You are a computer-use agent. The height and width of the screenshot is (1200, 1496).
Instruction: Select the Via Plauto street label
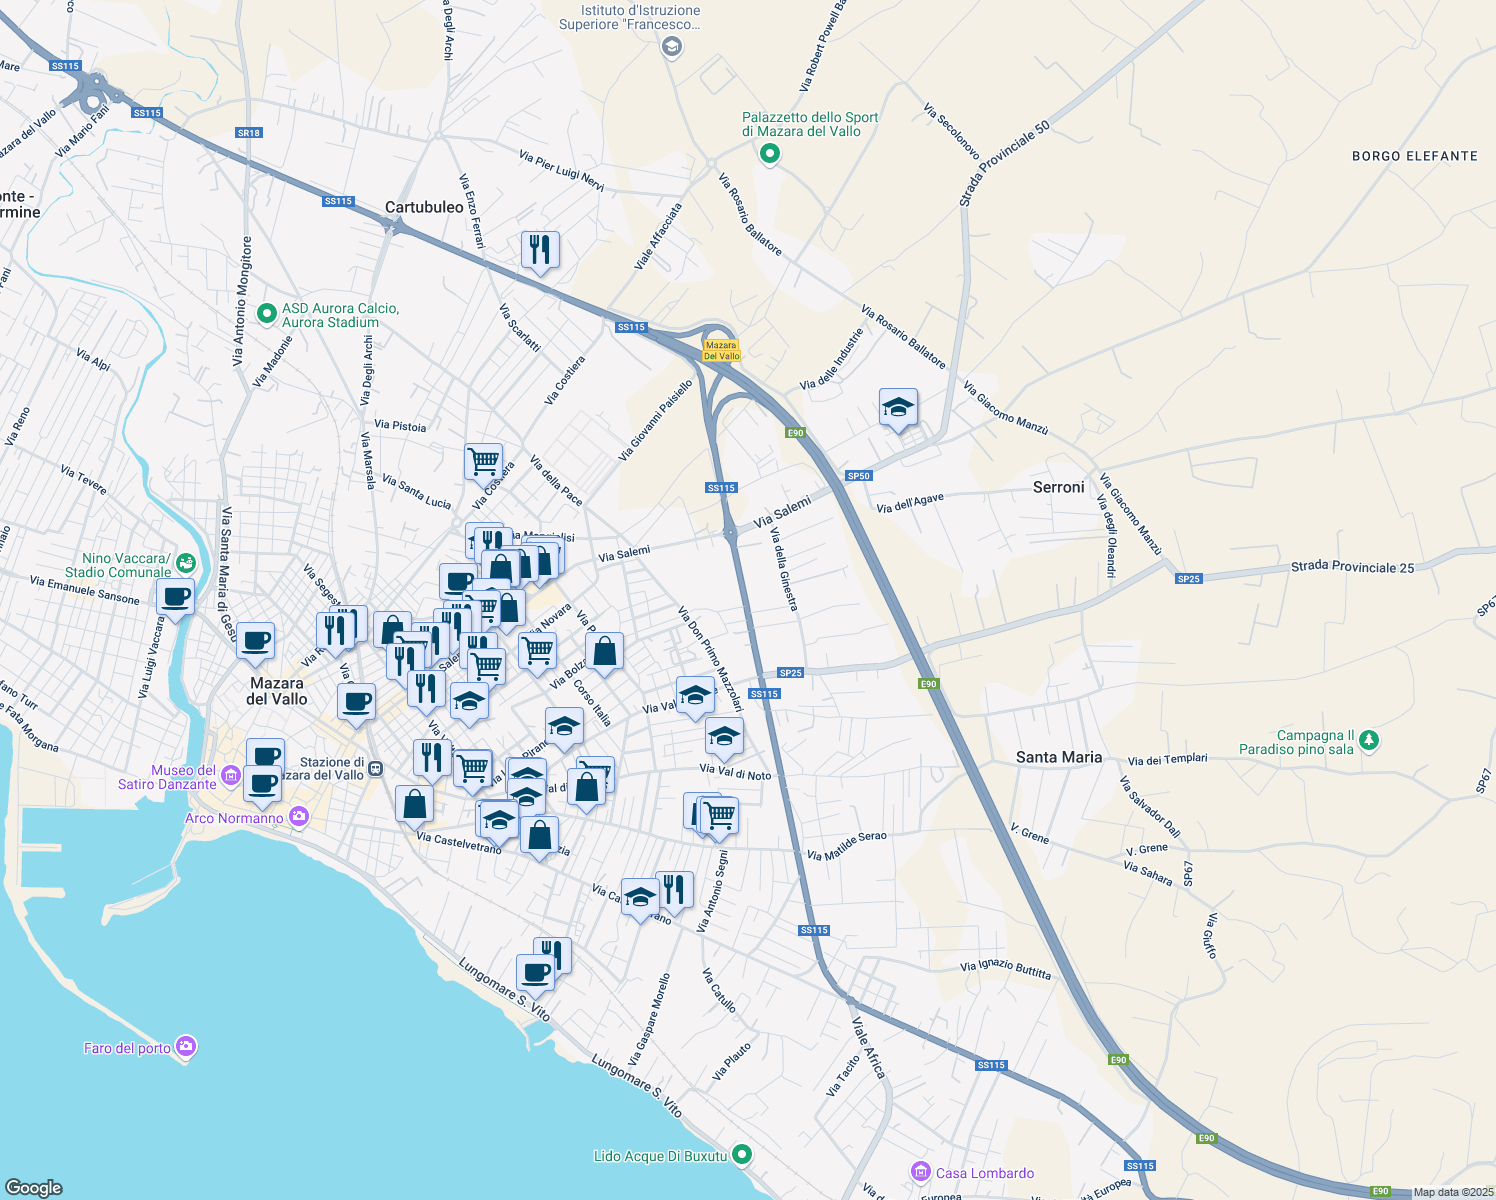tap(732, 1061)
